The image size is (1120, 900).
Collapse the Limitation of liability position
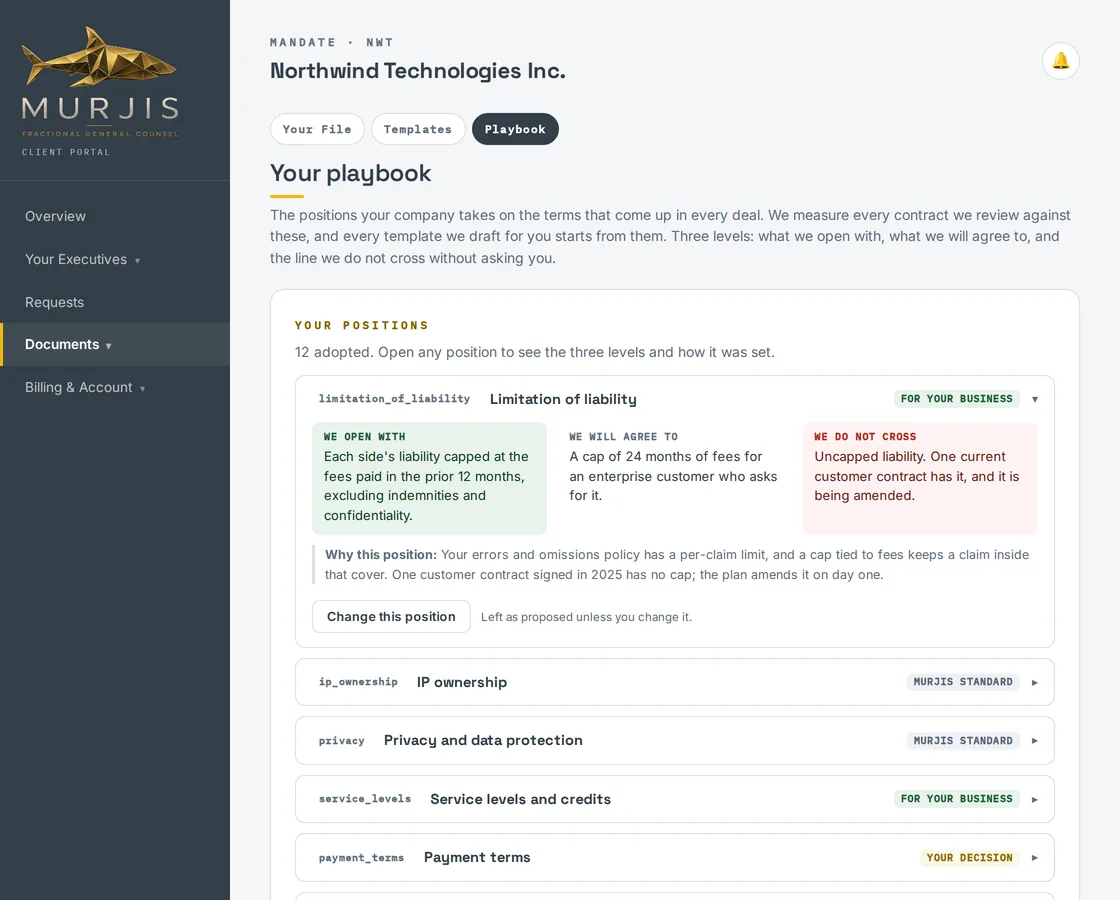click(1034, 399)
